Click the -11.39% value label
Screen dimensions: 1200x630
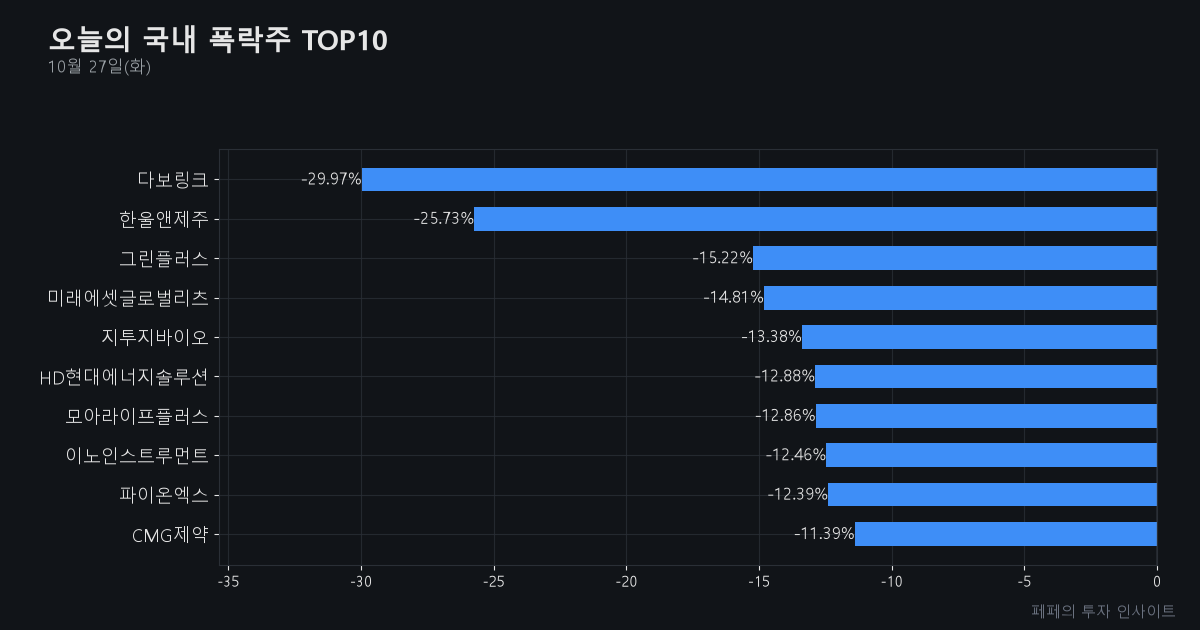[x=824, y=534]
